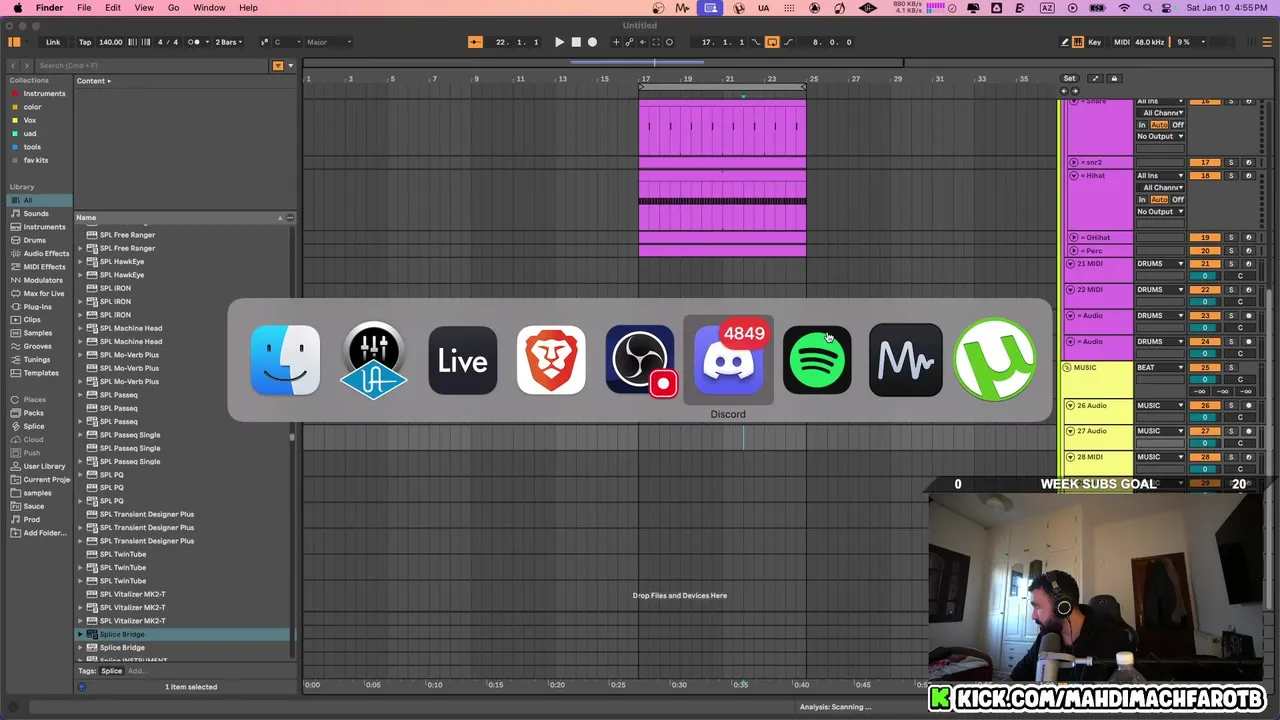1280x720 pixels.
Task: Open the root note C dropdown
Action: (285, 42)
